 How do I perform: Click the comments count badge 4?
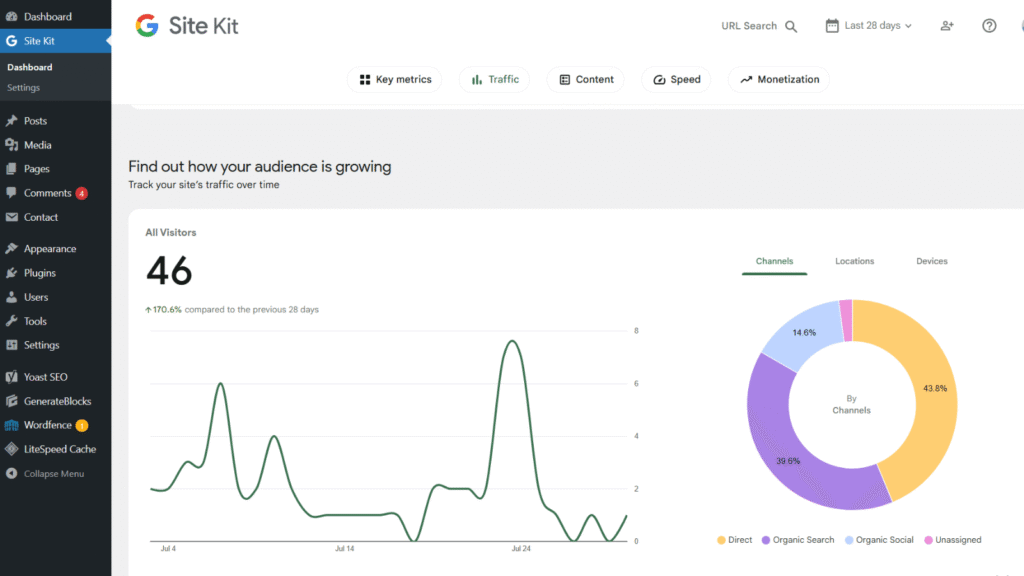[82, 193]
